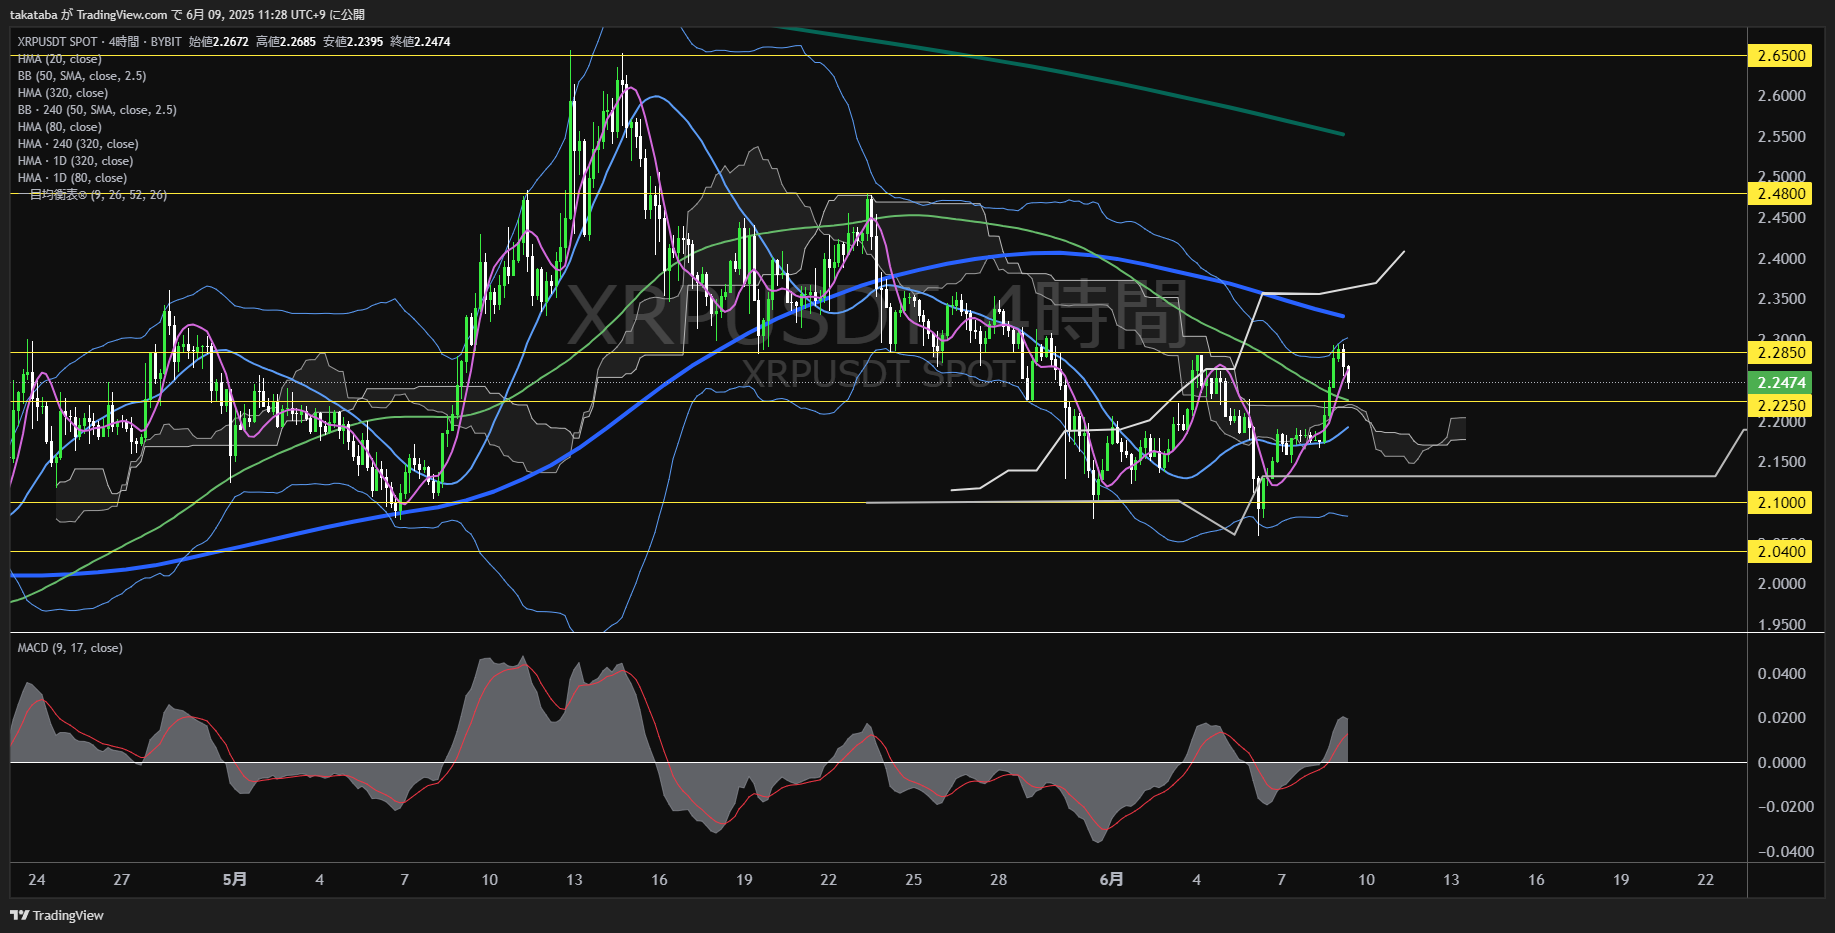Click the 高値 2.2685 high value
1835x933 pixels.
point(286,42)
